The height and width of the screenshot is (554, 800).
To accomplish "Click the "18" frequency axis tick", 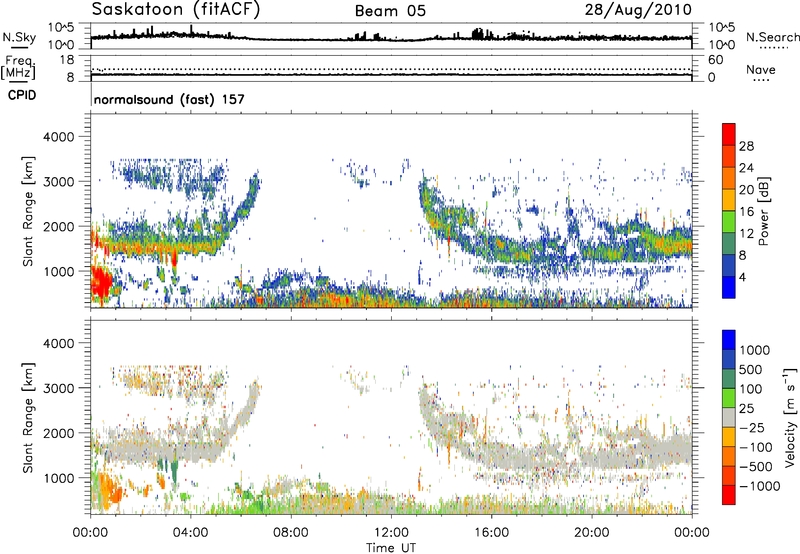I will [67, 60].
